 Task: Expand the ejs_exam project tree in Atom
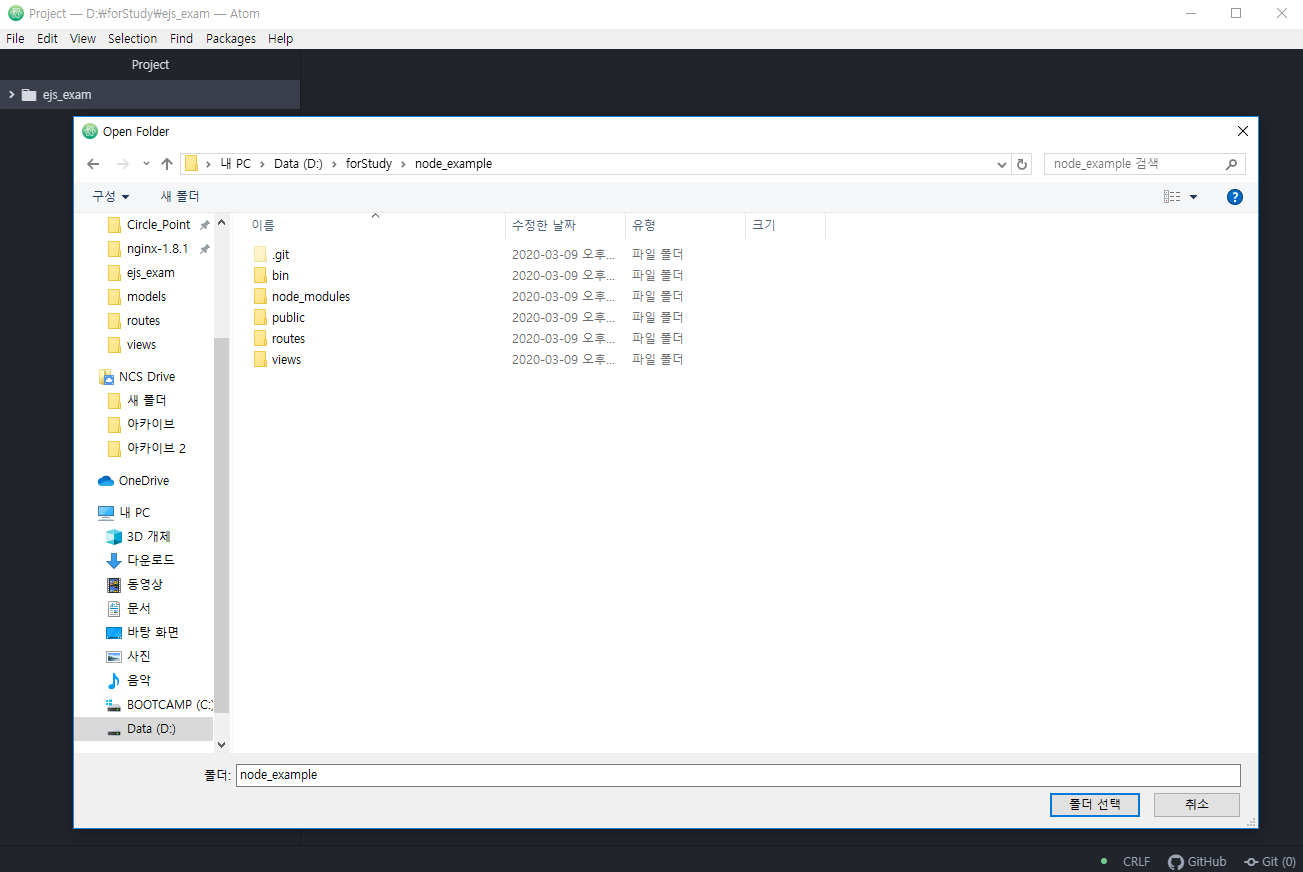11,95
